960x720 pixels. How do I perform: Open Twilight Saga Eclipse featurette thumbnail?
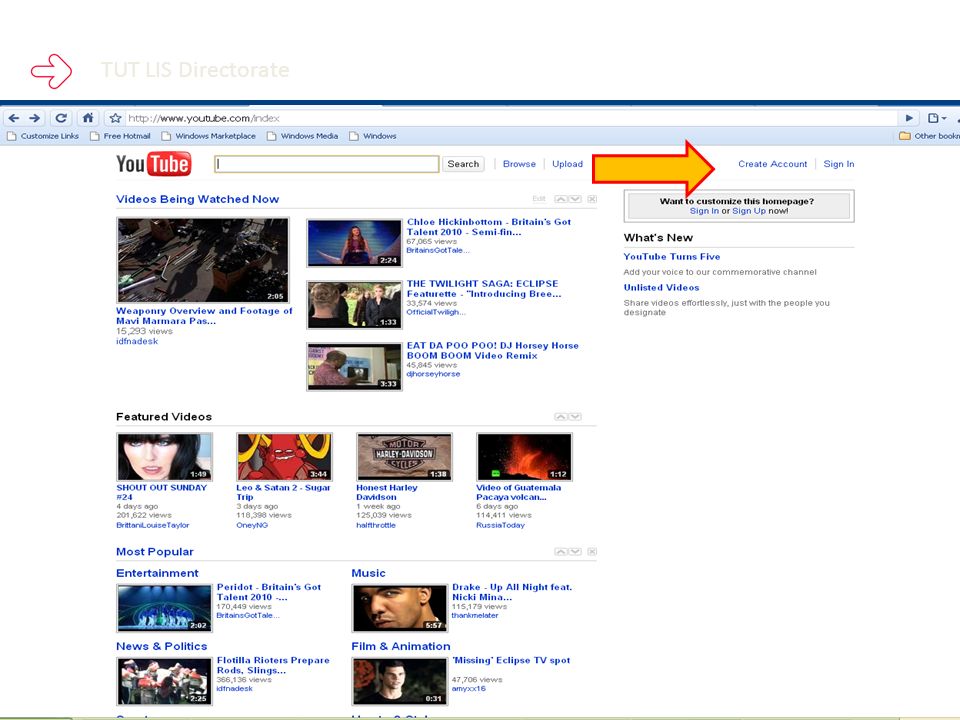pyautogui.click(x=354, y=305)
